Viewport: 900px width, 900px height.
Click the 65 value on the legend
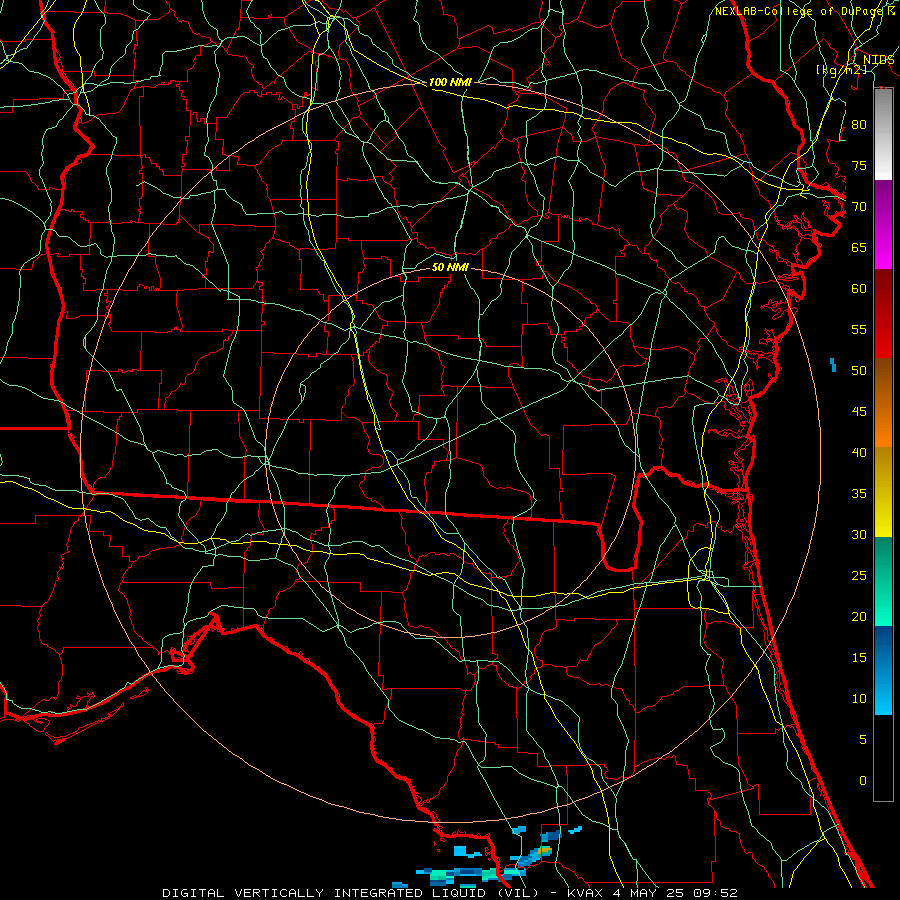[859, 248]
